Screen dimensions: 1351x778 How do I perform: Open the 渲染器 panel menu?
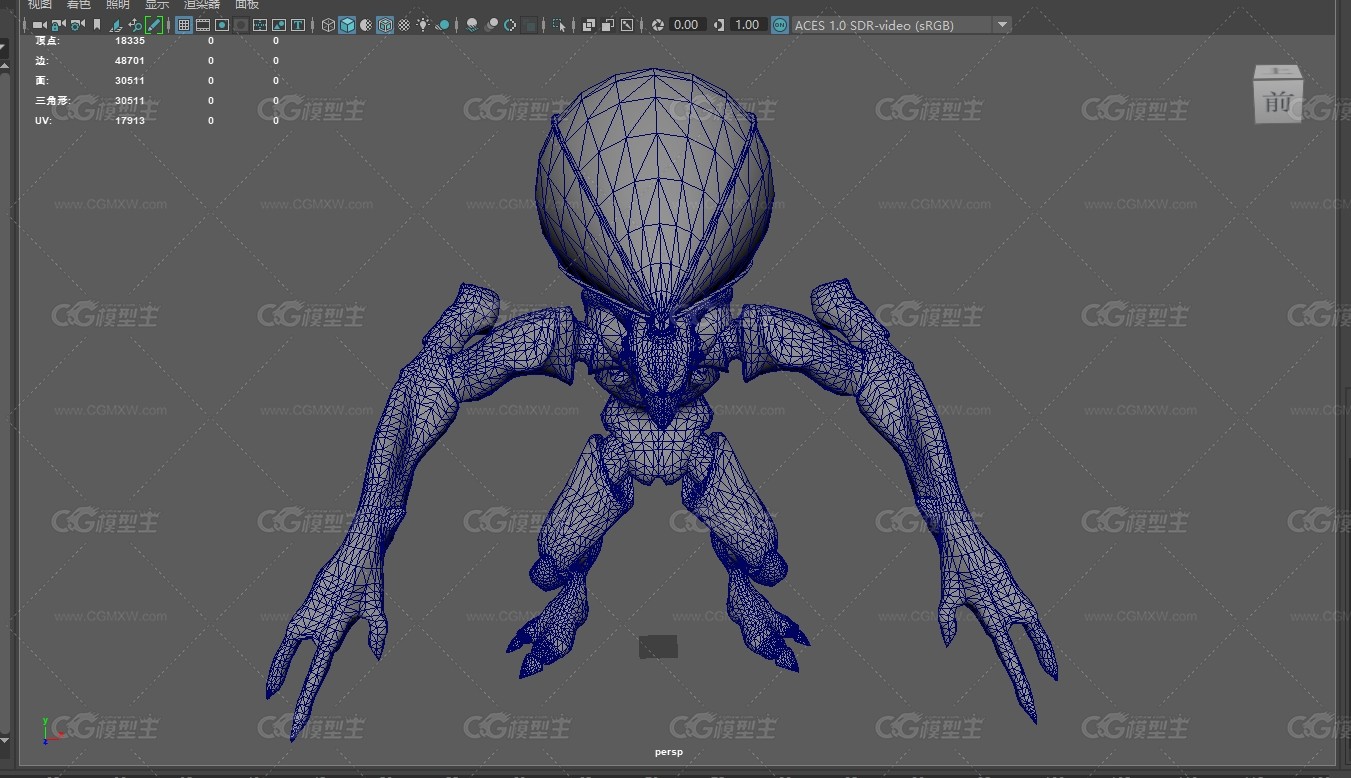[x=202, y=5]
